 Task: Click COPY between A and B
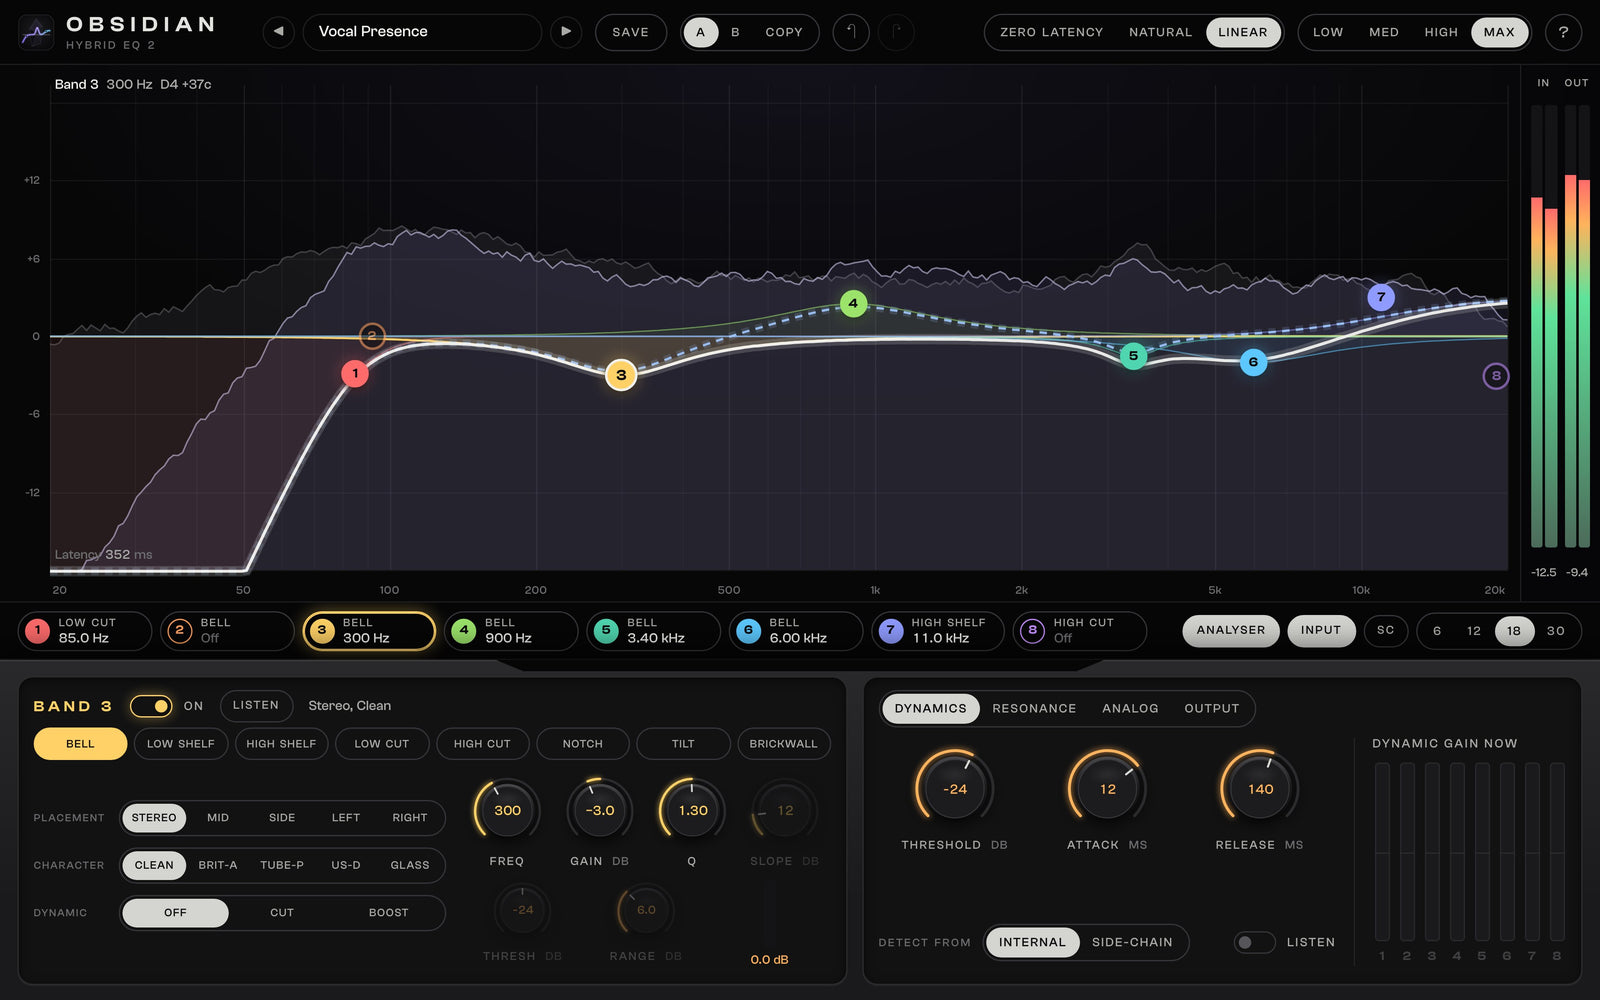(x=784, y=32)
